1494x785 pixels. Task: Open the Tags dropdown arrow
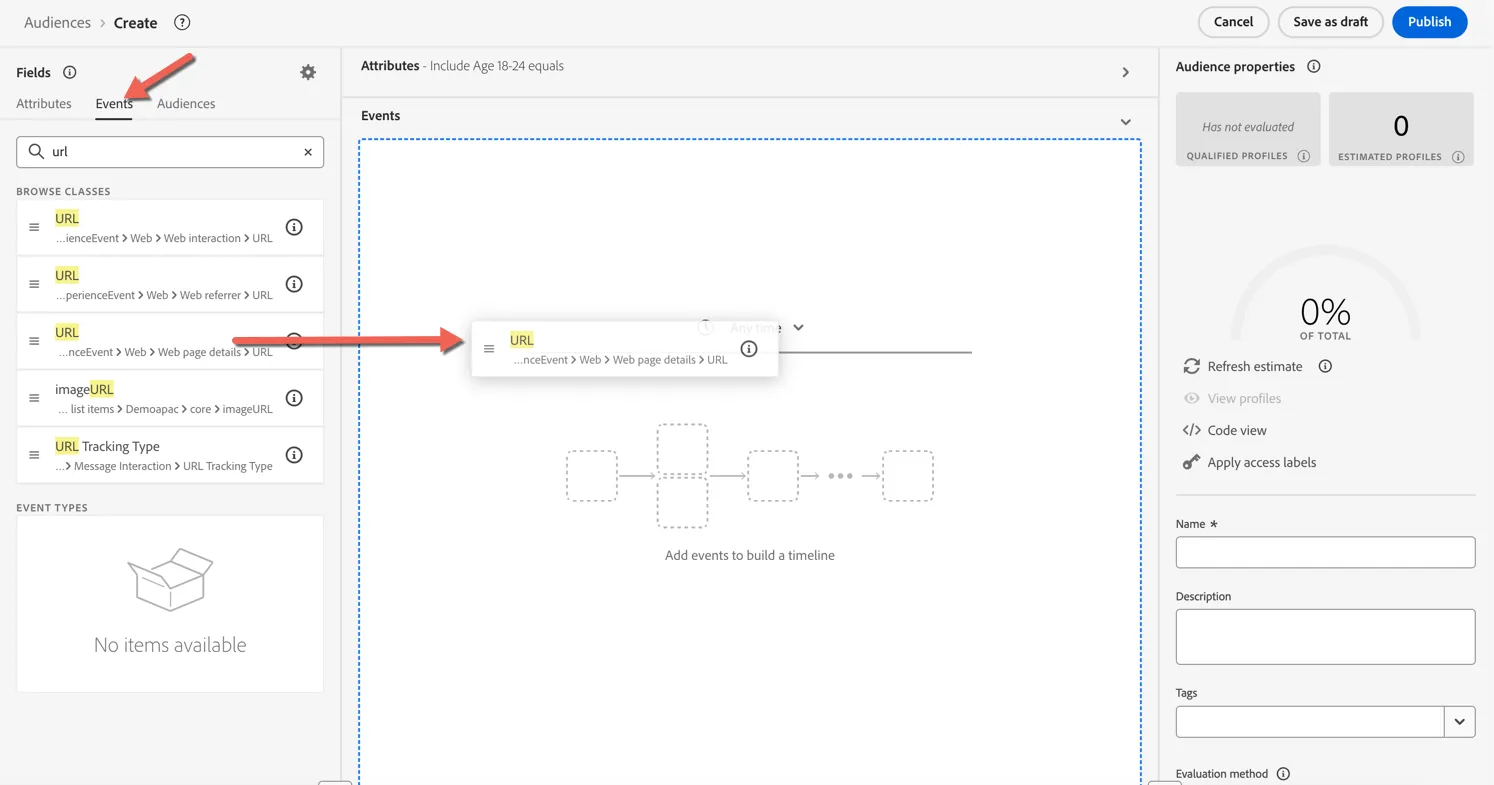click(x=1460, y=722)
